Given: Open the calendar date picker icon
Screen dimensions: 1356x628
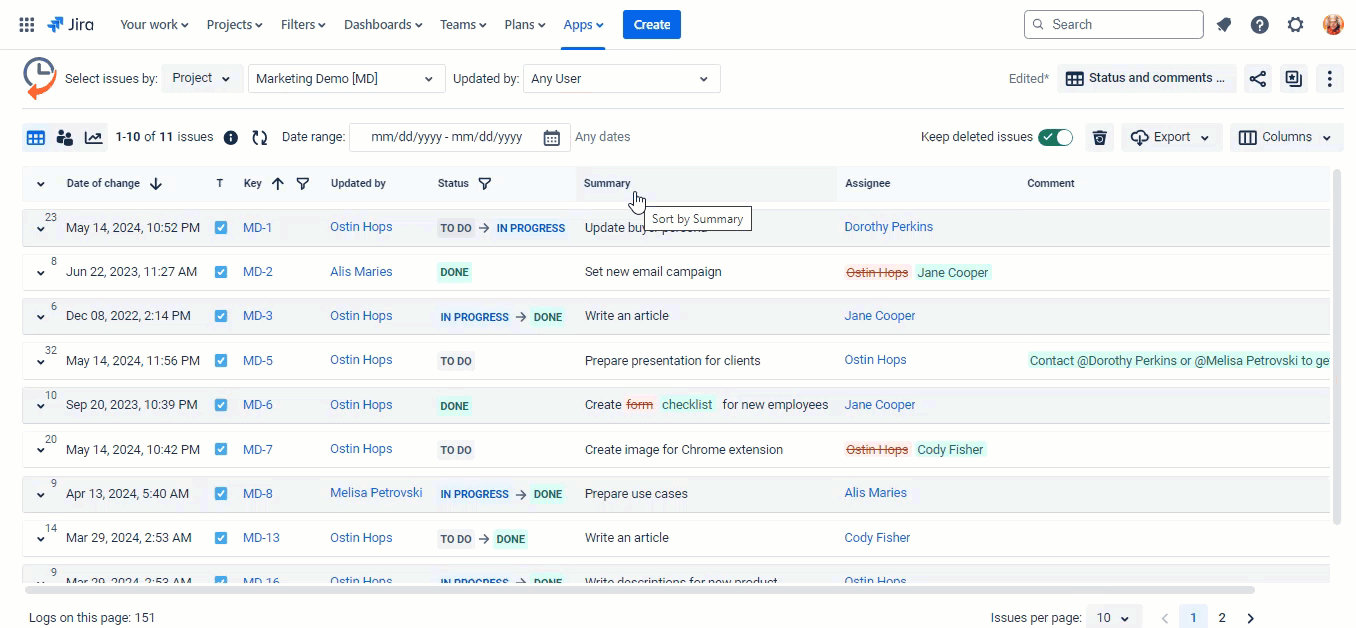Looking at the screenshot, I should tap(551, 138).
